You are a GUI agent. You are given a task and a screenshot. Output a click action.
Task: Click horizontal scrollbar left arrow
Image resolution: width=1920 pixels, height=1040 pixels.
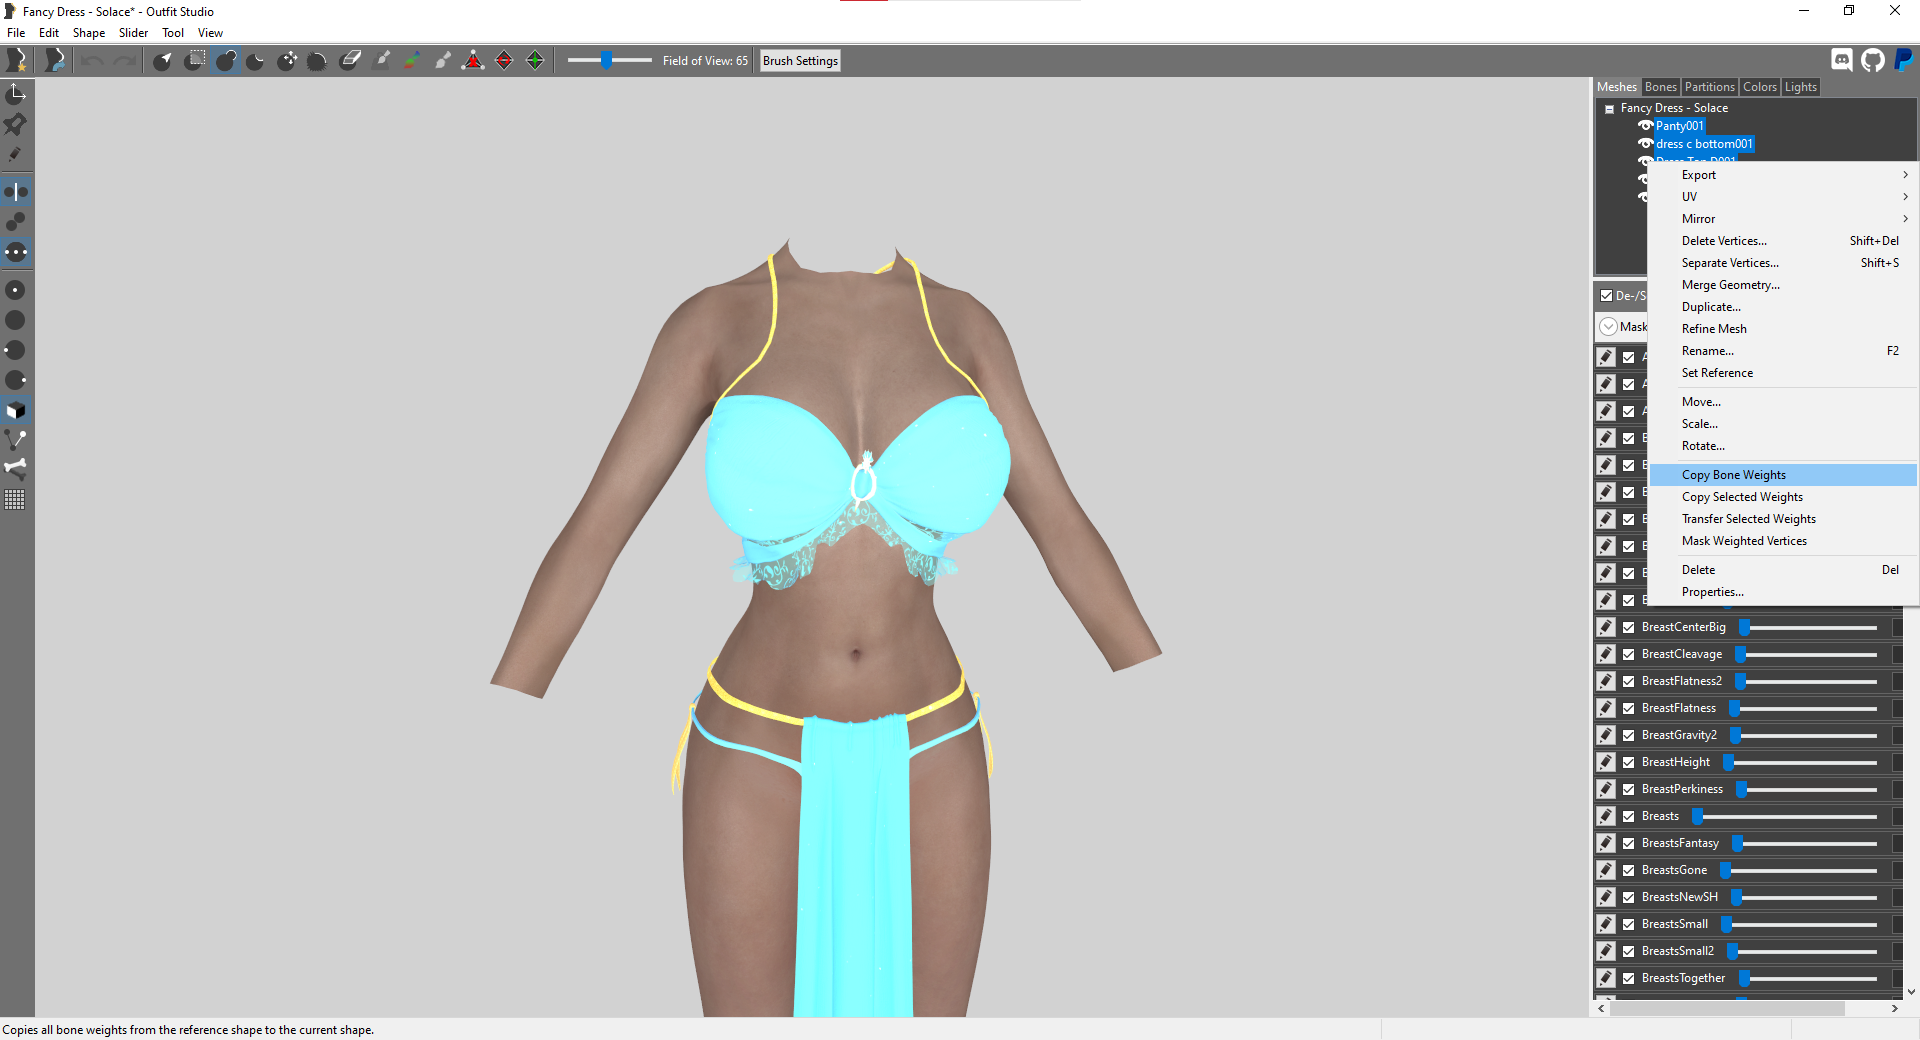[1601, 1009]
